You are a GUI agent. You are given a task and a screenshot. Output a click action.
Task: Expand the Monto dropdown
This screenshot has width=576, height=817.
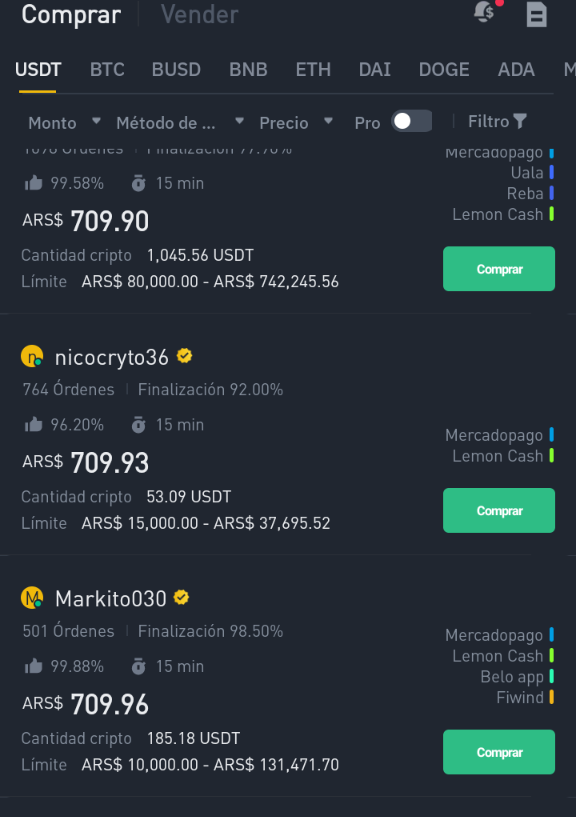(64, 122)
